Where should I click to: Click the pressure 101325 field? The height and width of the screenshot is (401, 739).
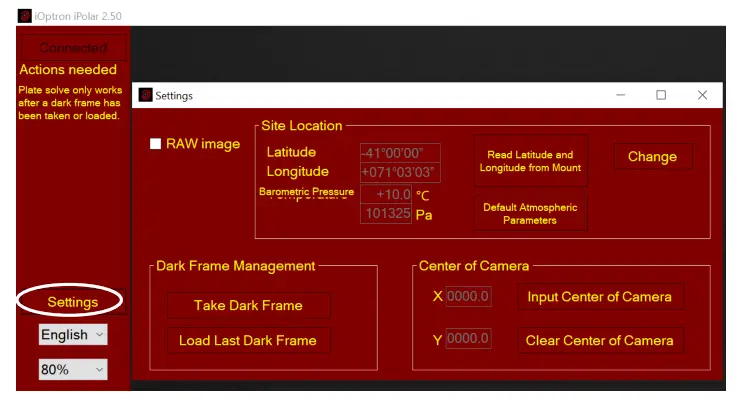point(386,213)
